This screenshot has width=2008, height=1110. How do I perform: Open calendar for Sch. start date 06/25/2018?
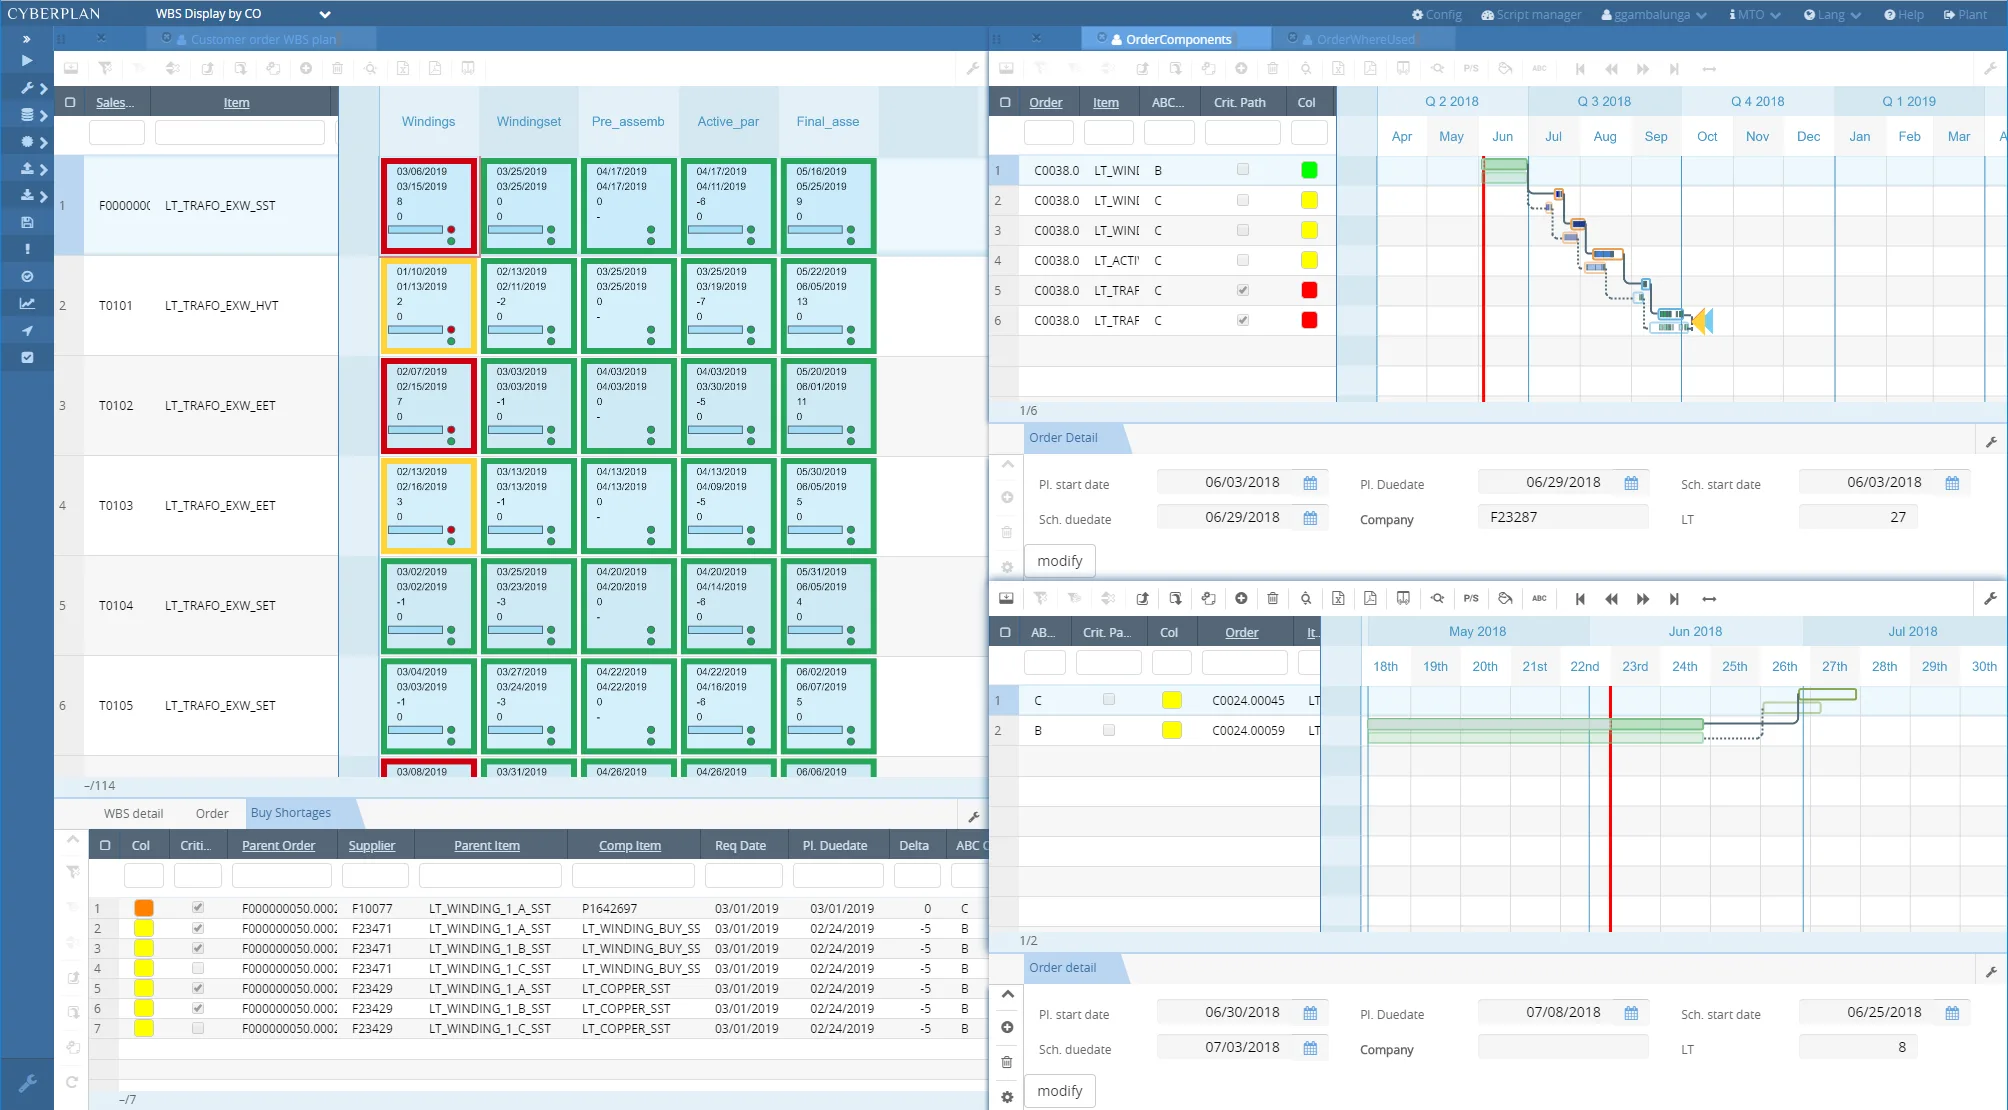coord(1952,1013)
